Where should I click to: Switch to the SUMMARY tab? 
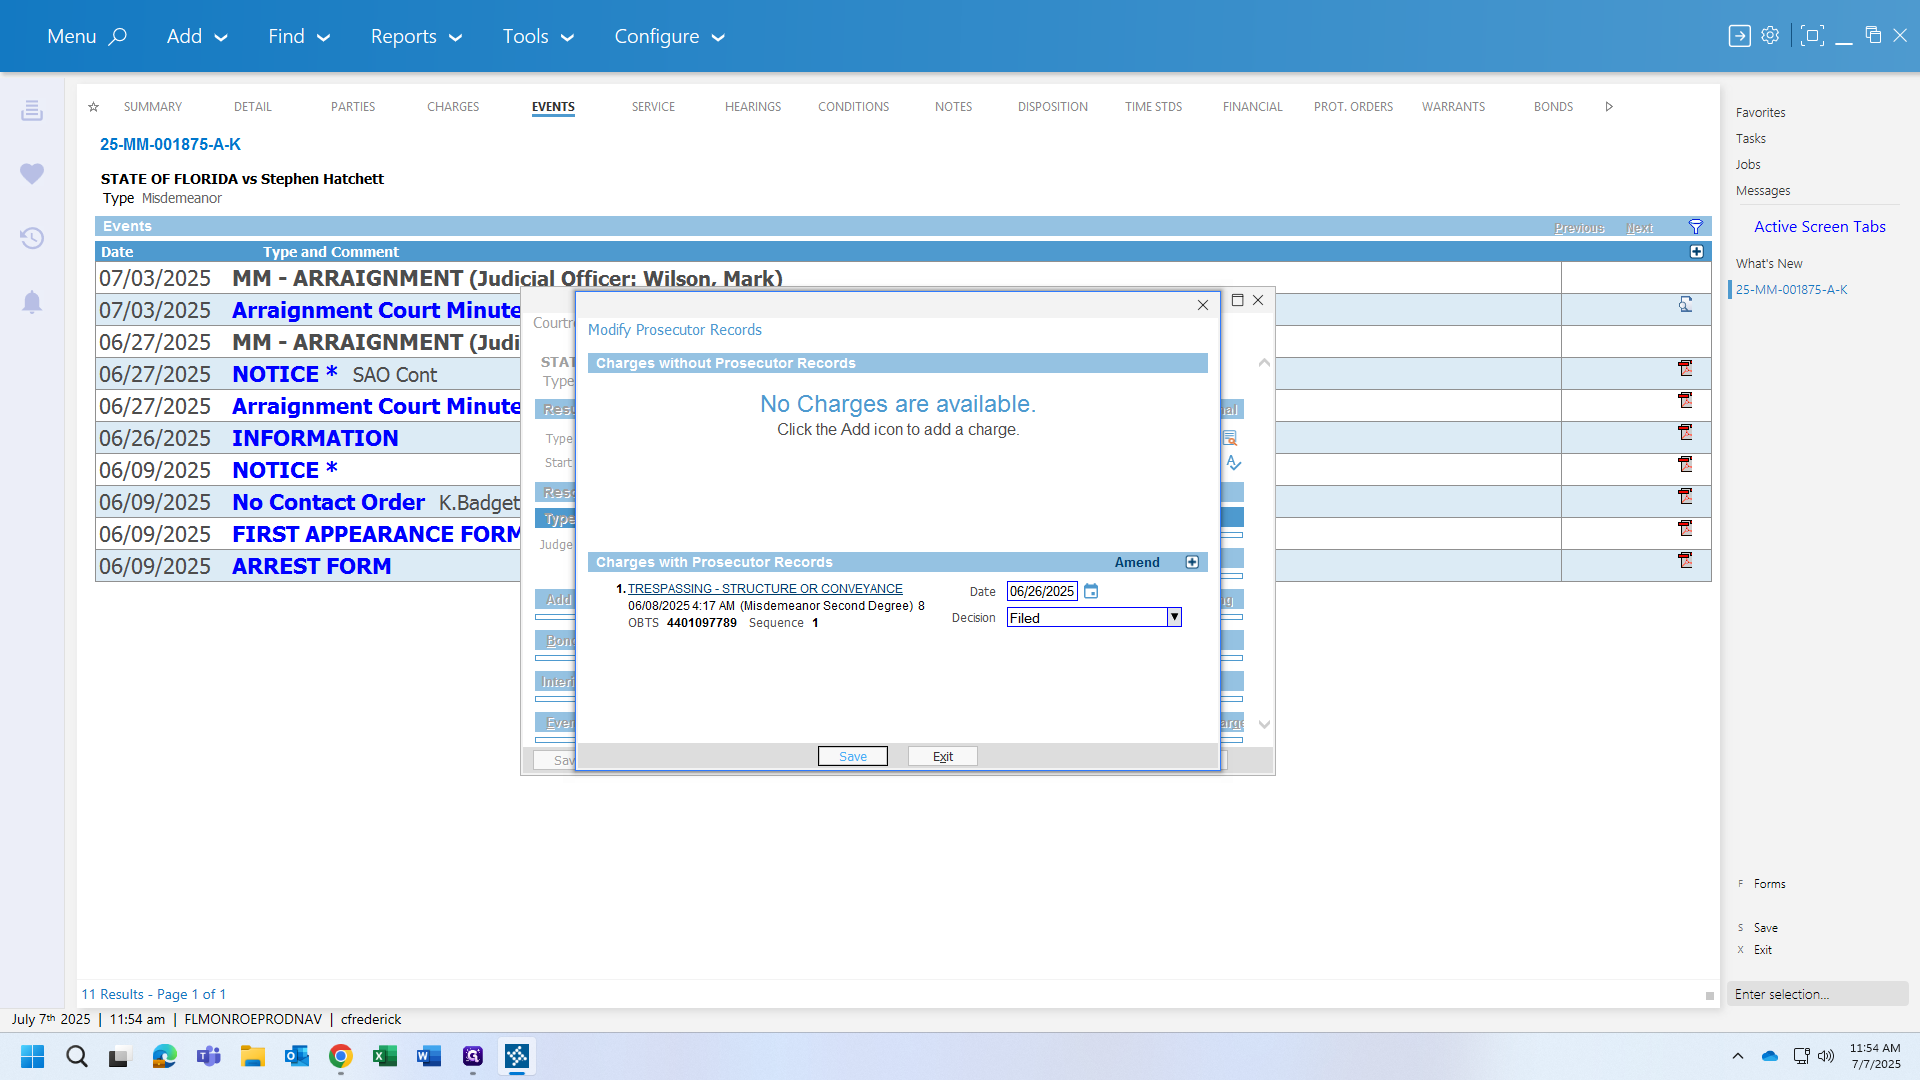point(153,107)
